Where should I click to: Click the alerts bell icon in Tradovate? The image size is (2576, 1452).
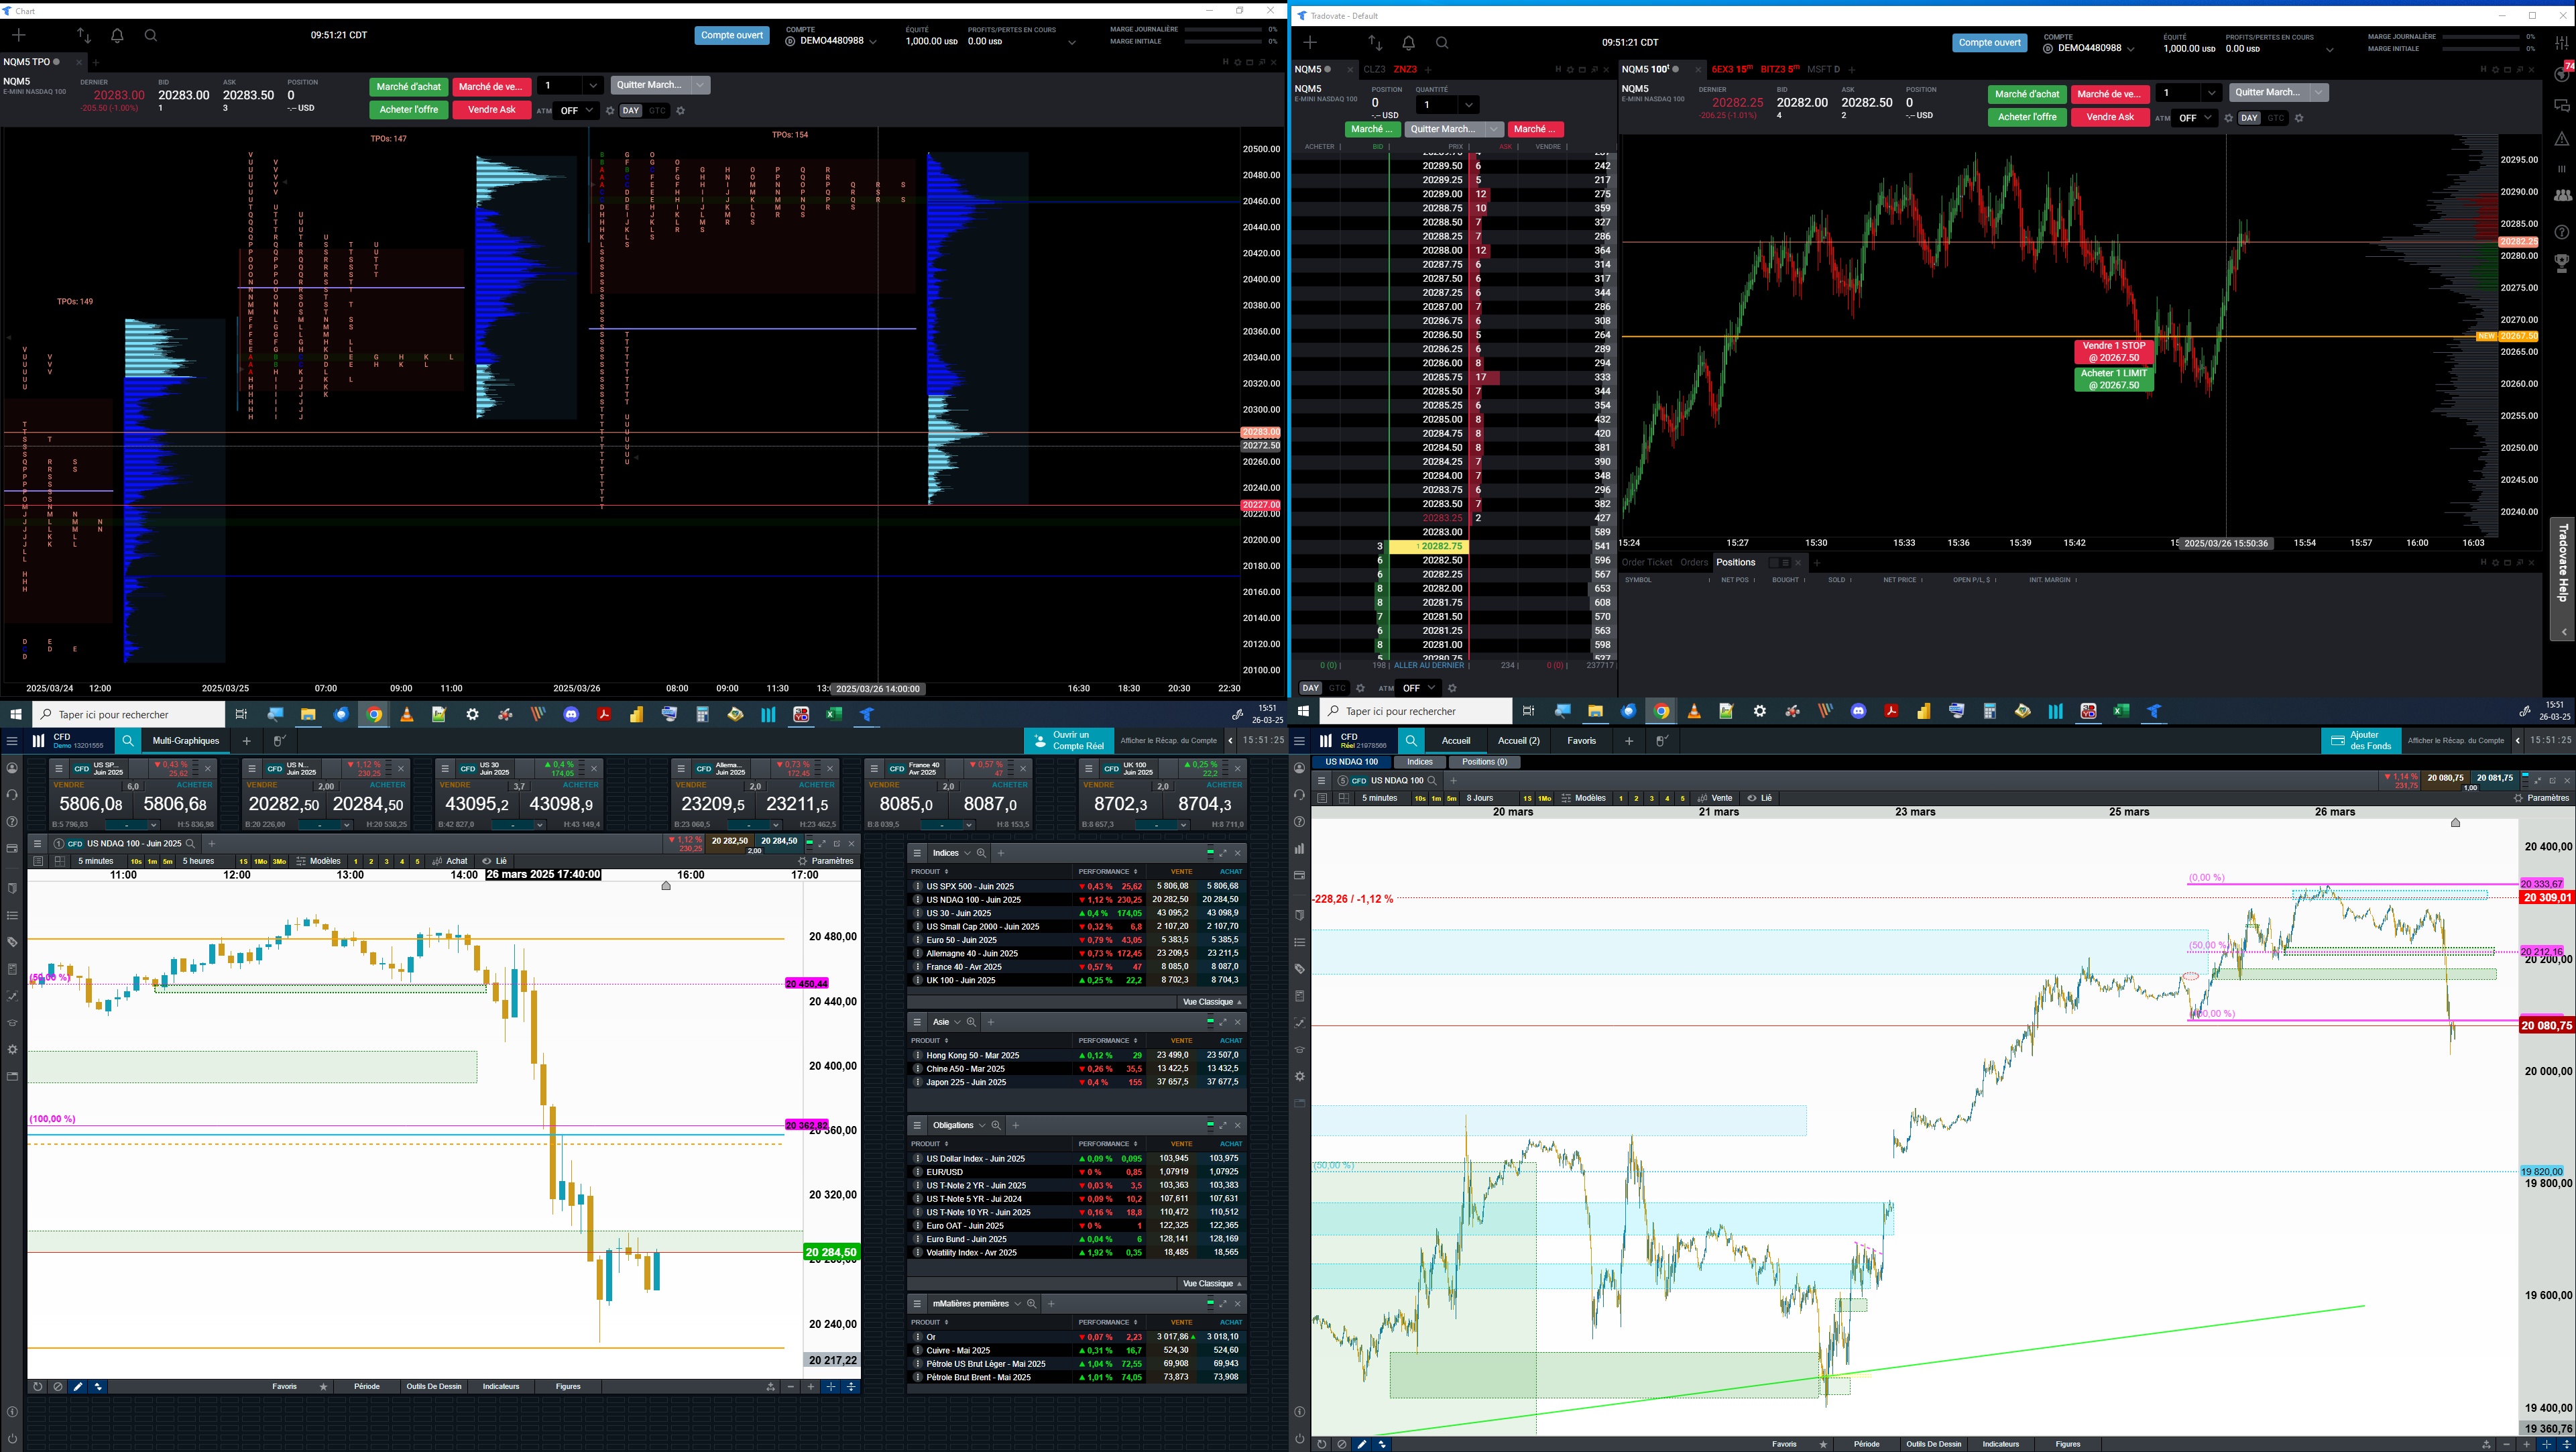tap(1408, 43)
